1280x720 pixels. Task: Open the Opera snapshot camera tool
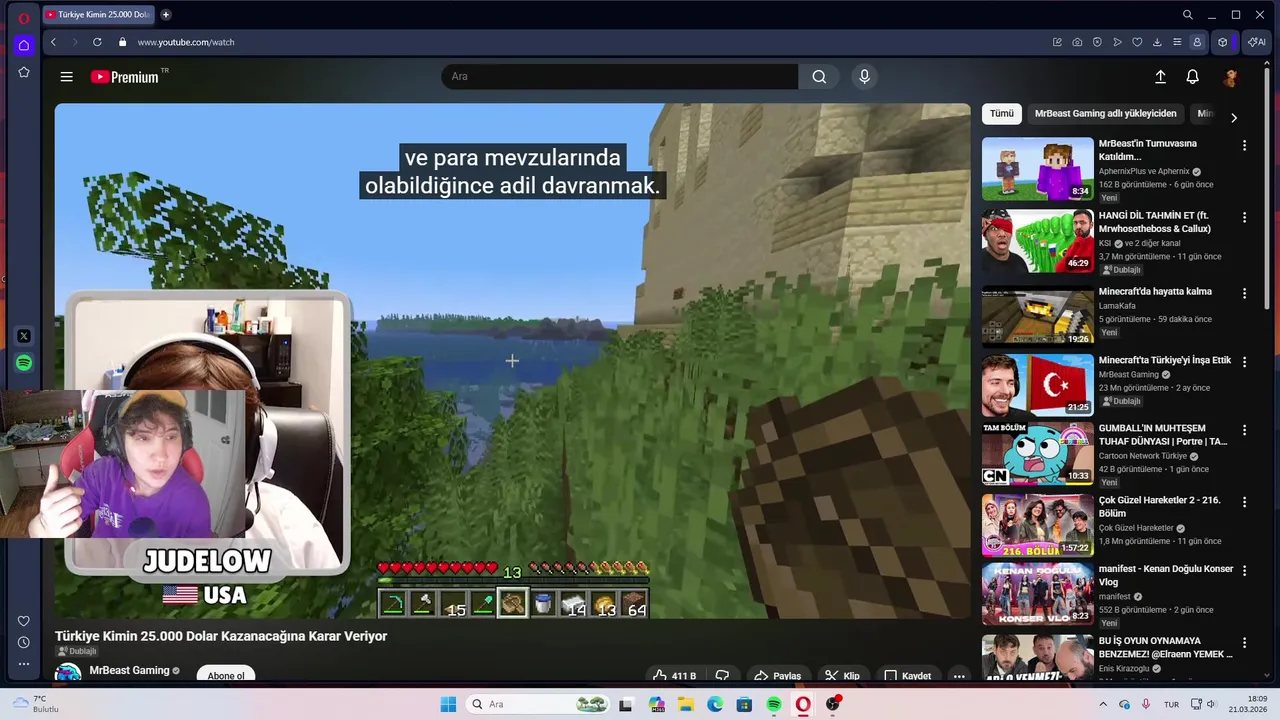pyautogui.click(x=1077, y=42)
